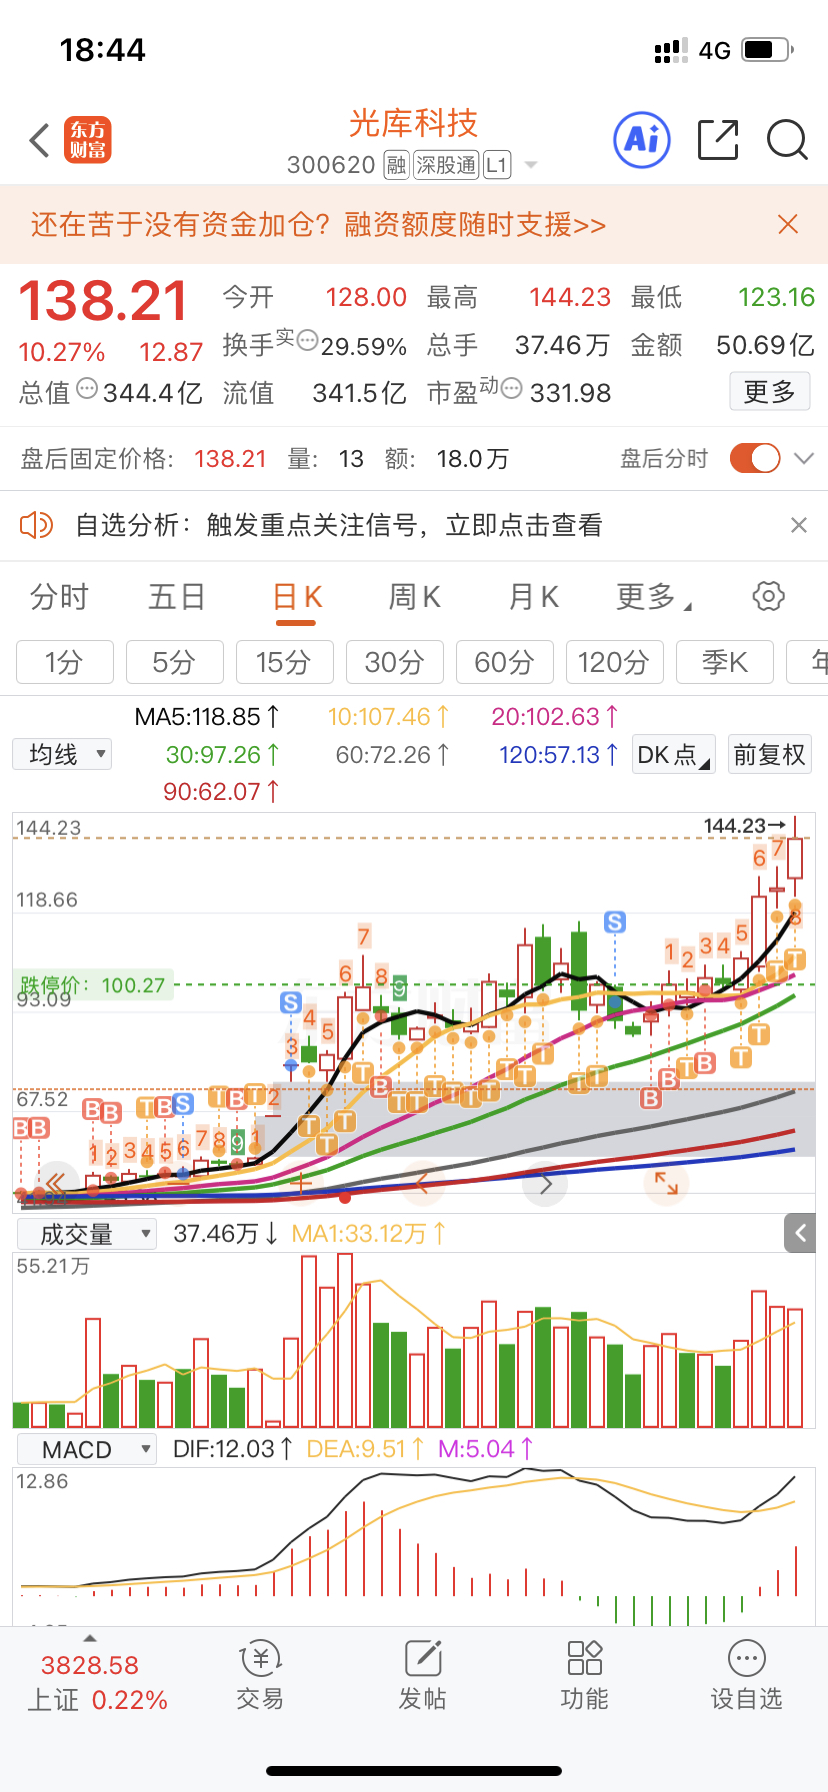The width and height of the screenshot is (828, 1792).
Task: Select the 30分 period button
Action: coord(395,662)
